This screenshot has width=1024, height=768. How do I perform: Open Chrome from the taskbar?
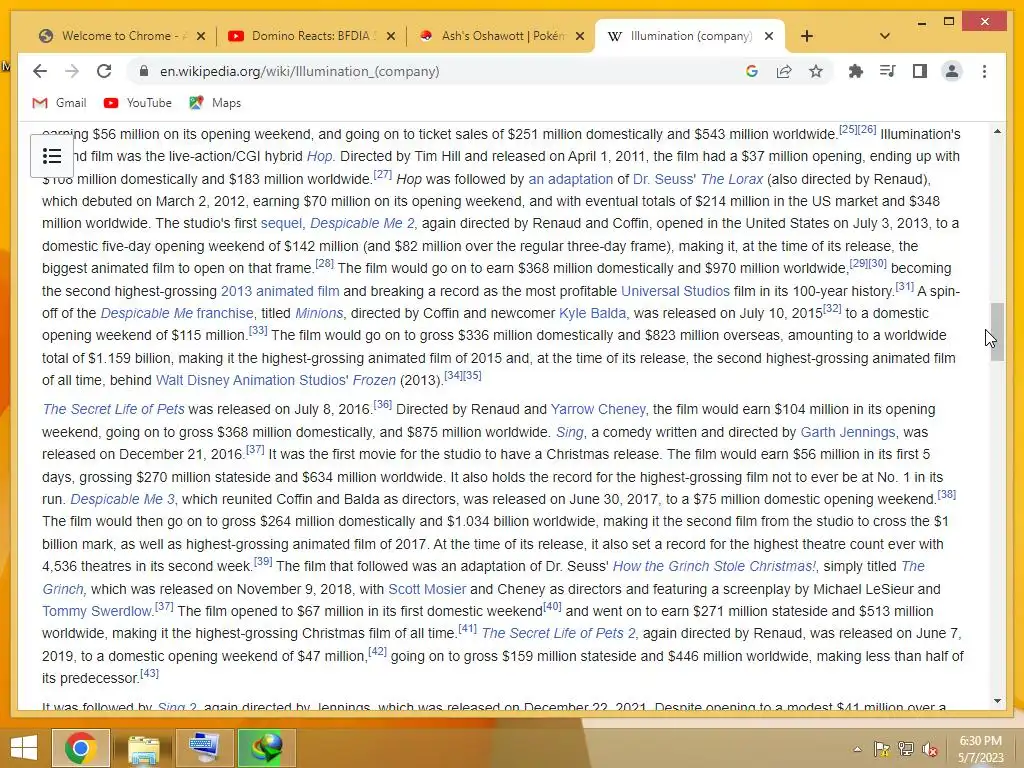(80, 748)
